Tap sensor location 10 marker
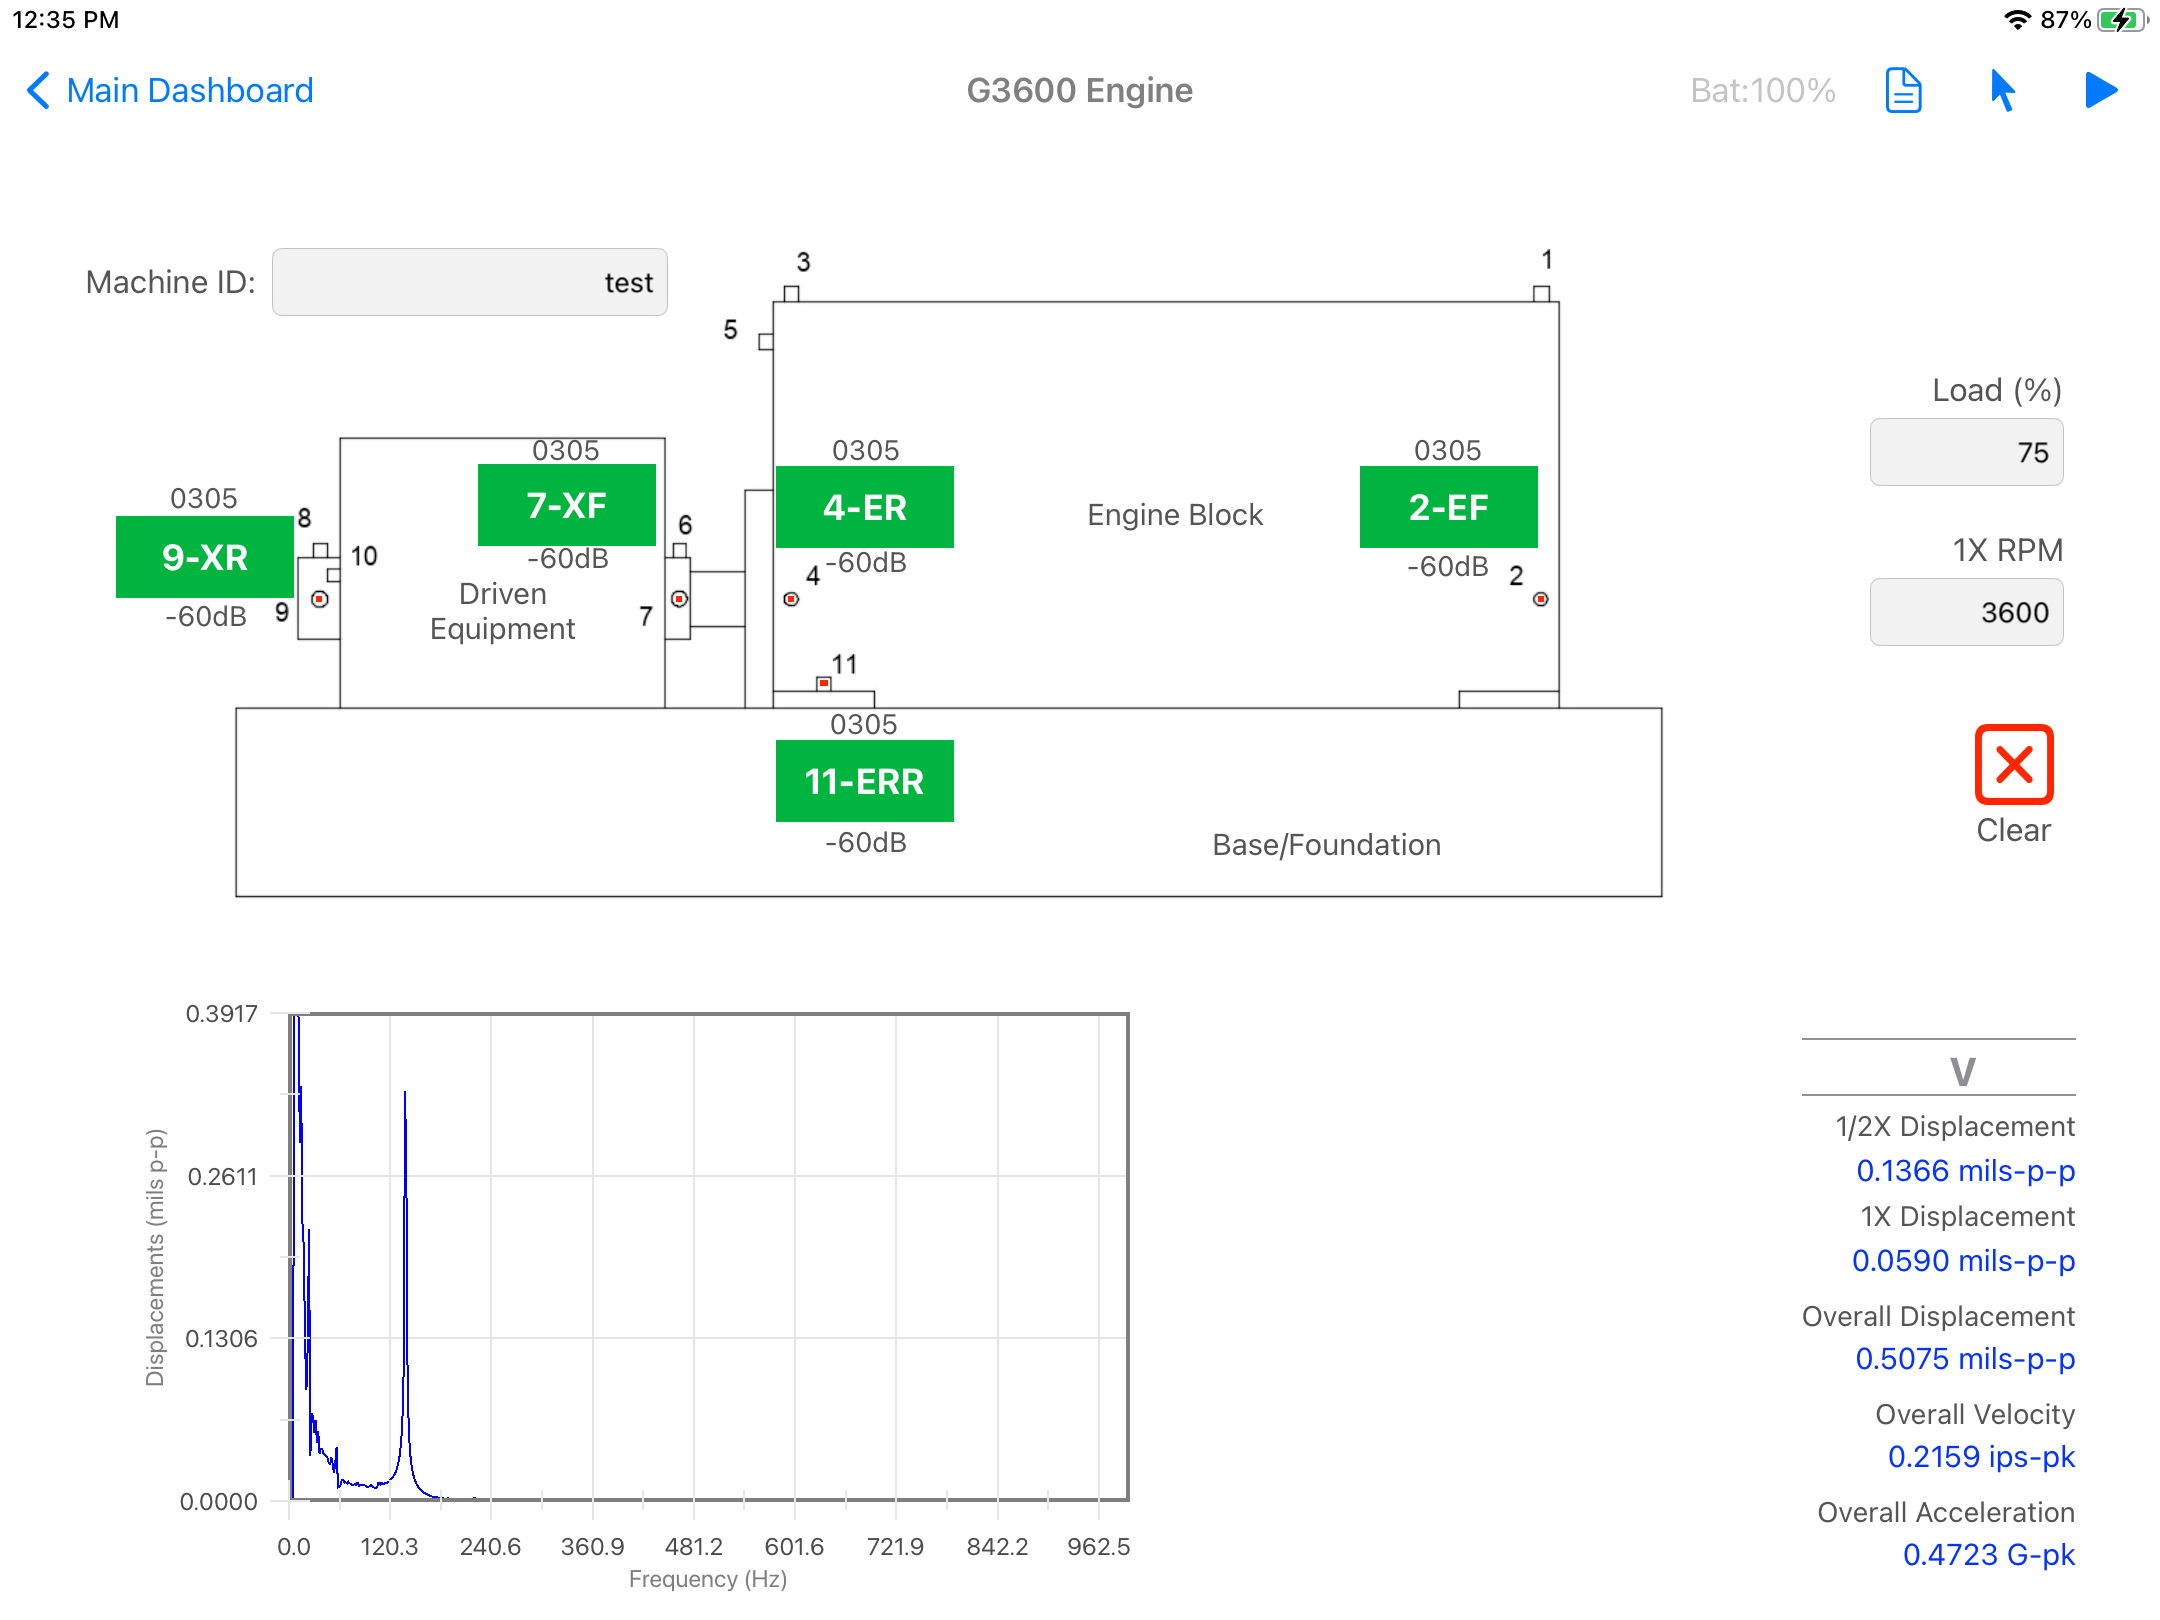The height and width of the screenshot is (1620, 2160). [333, 575]
